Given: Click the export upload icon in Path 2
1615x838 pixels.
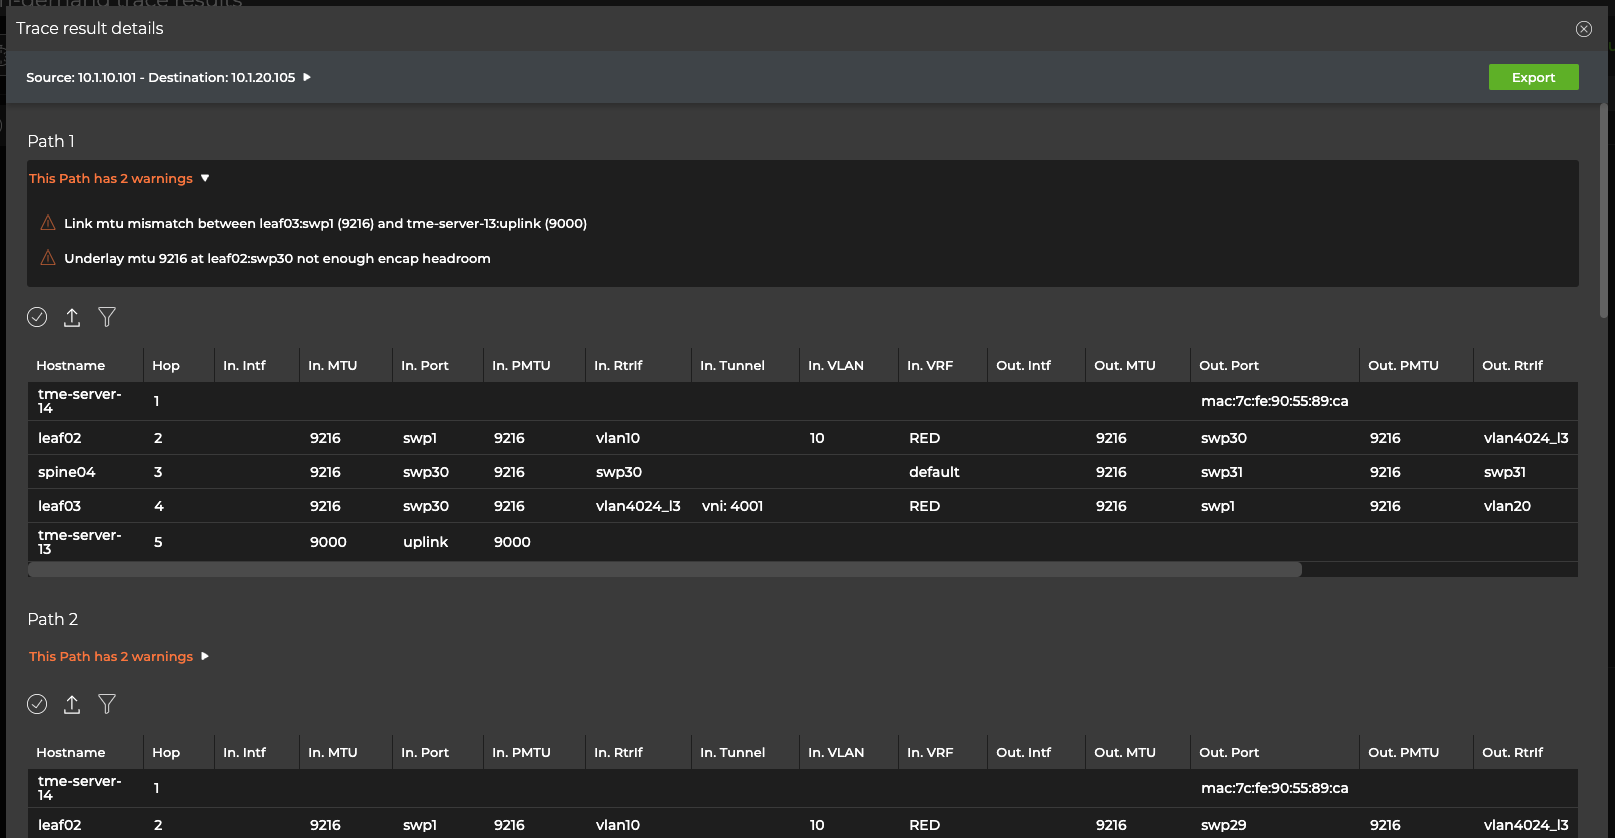Looking at the screenshot, I should pos(72,704).
